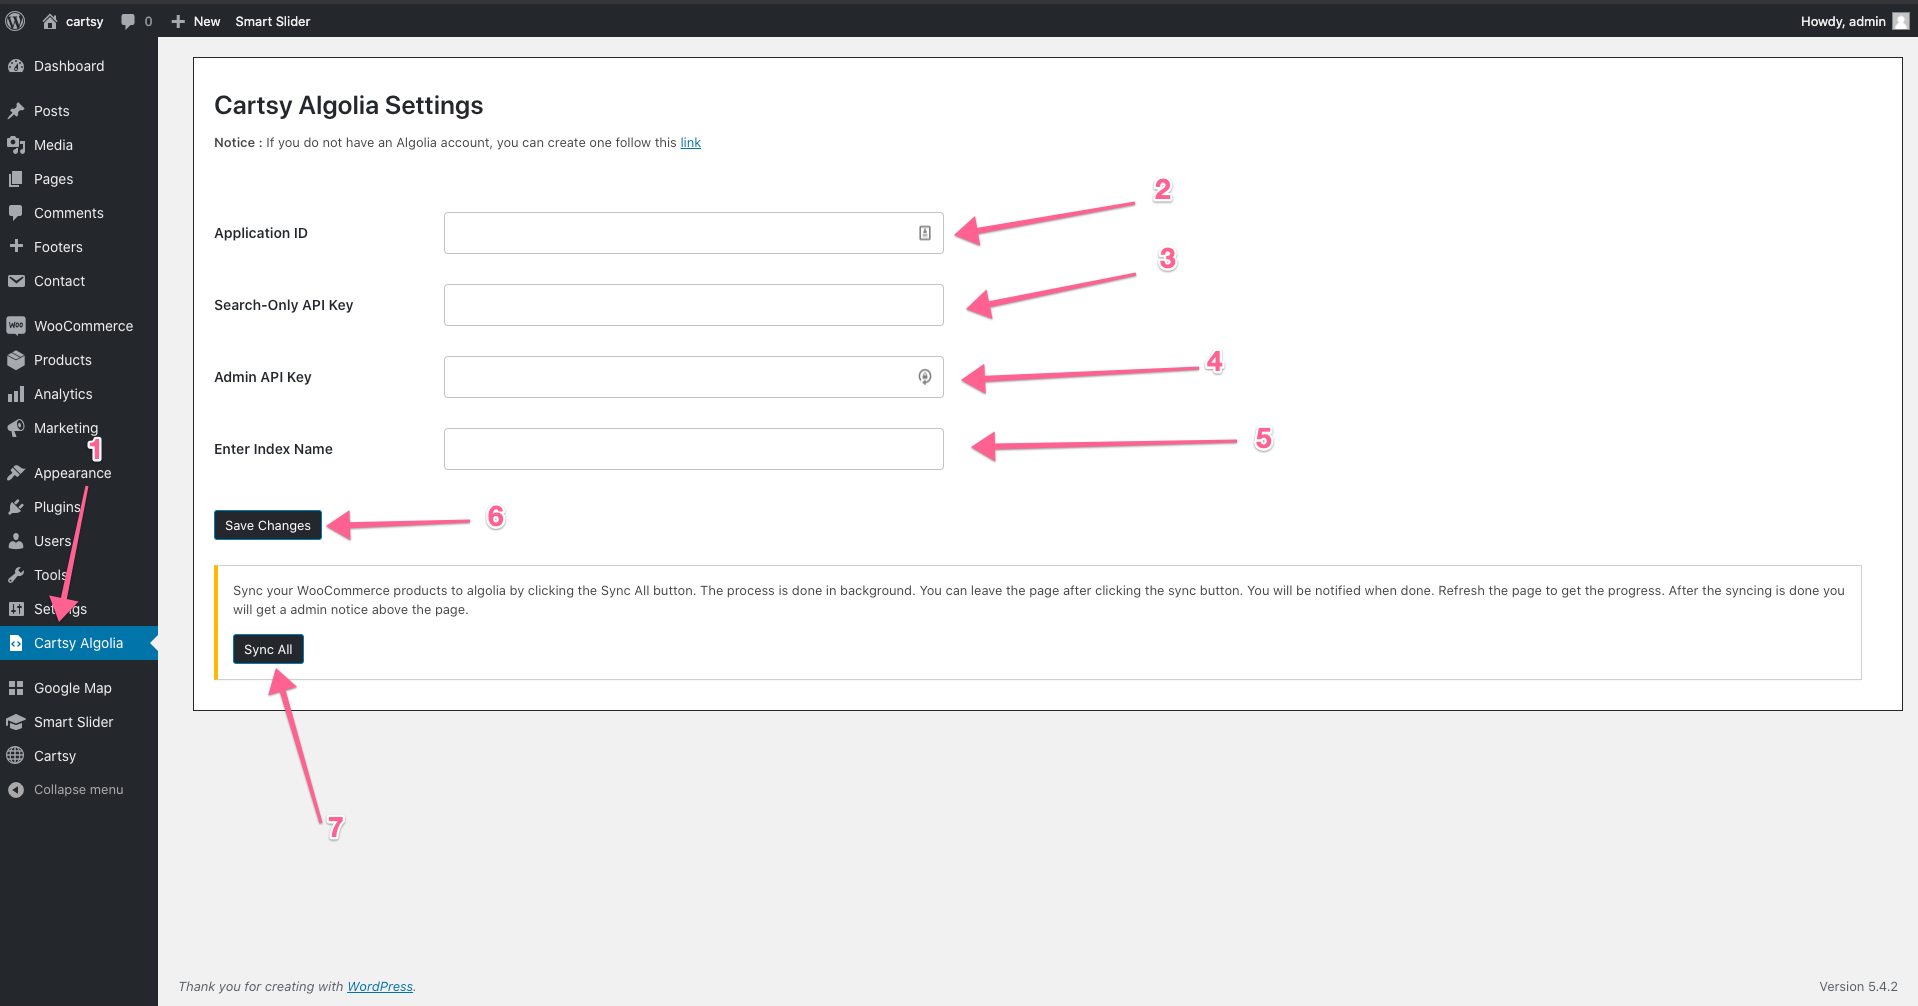The width and height of the screenshot is (1918, 1006).
Task: Click the Collapse menu arrow icon
Action: [x=16, y=790]
